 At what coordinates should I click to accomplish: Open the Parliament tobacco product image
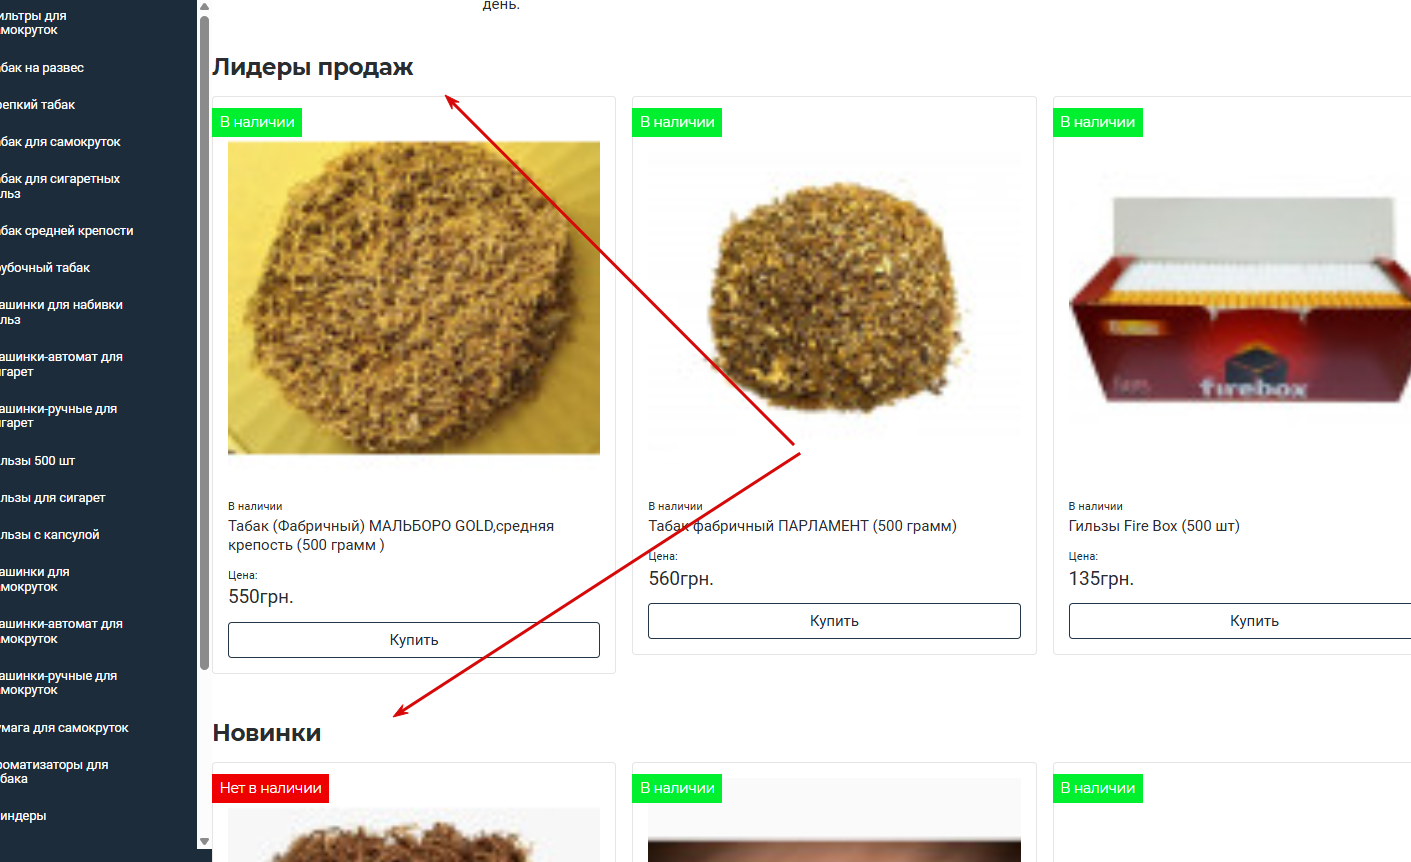click(834, 298)
